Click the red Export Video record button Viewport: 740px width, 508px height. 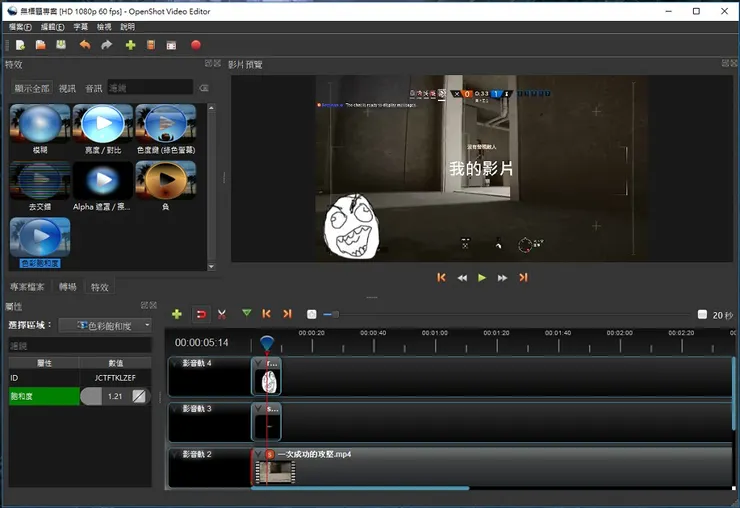click(x=196, y=45)
